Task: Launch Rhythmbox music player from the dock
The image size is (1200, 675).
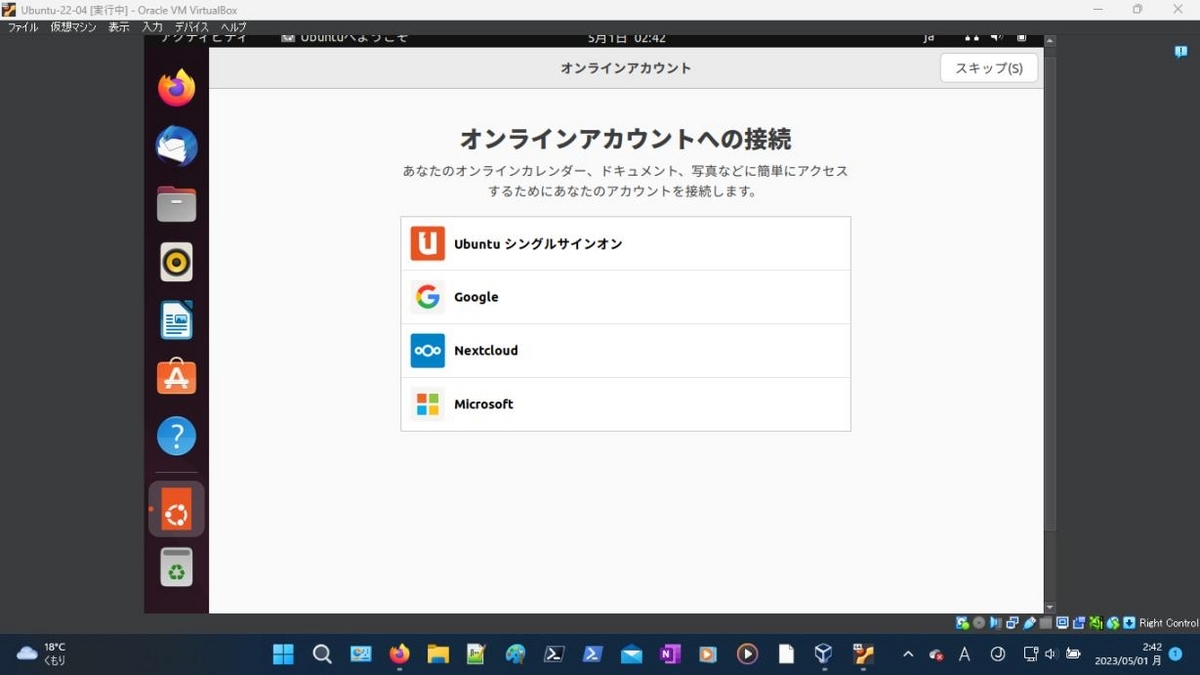Action: click(177, 262)
